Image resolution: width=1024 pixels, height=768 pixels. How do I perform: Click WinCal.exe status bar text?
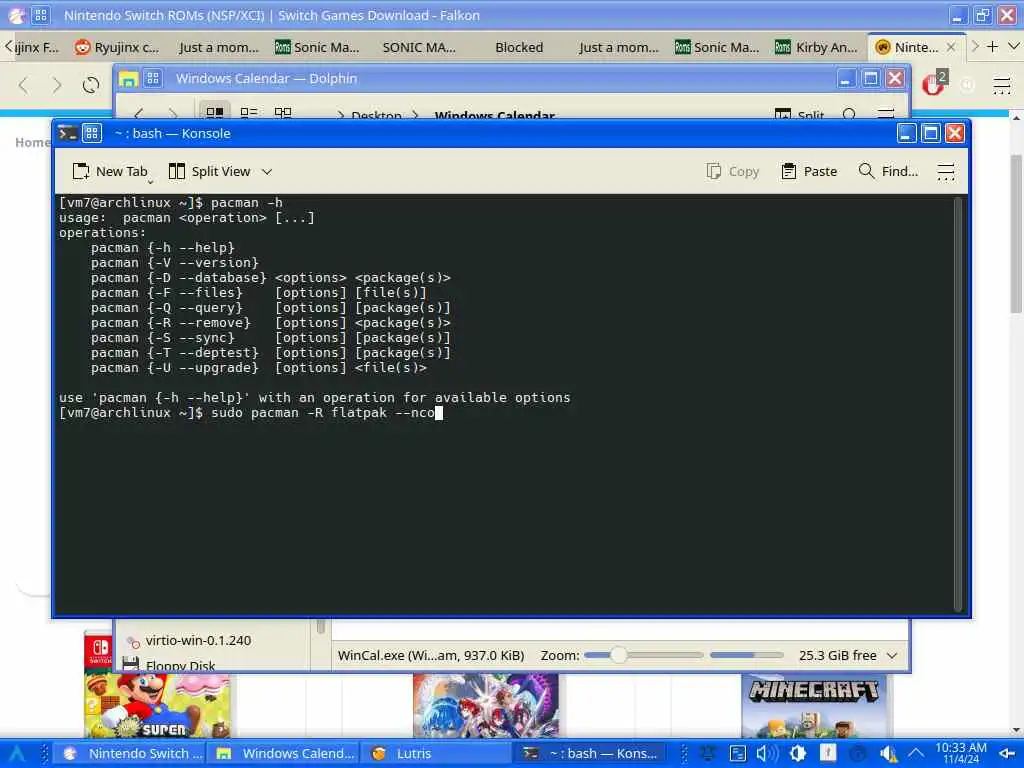[431, 655]
